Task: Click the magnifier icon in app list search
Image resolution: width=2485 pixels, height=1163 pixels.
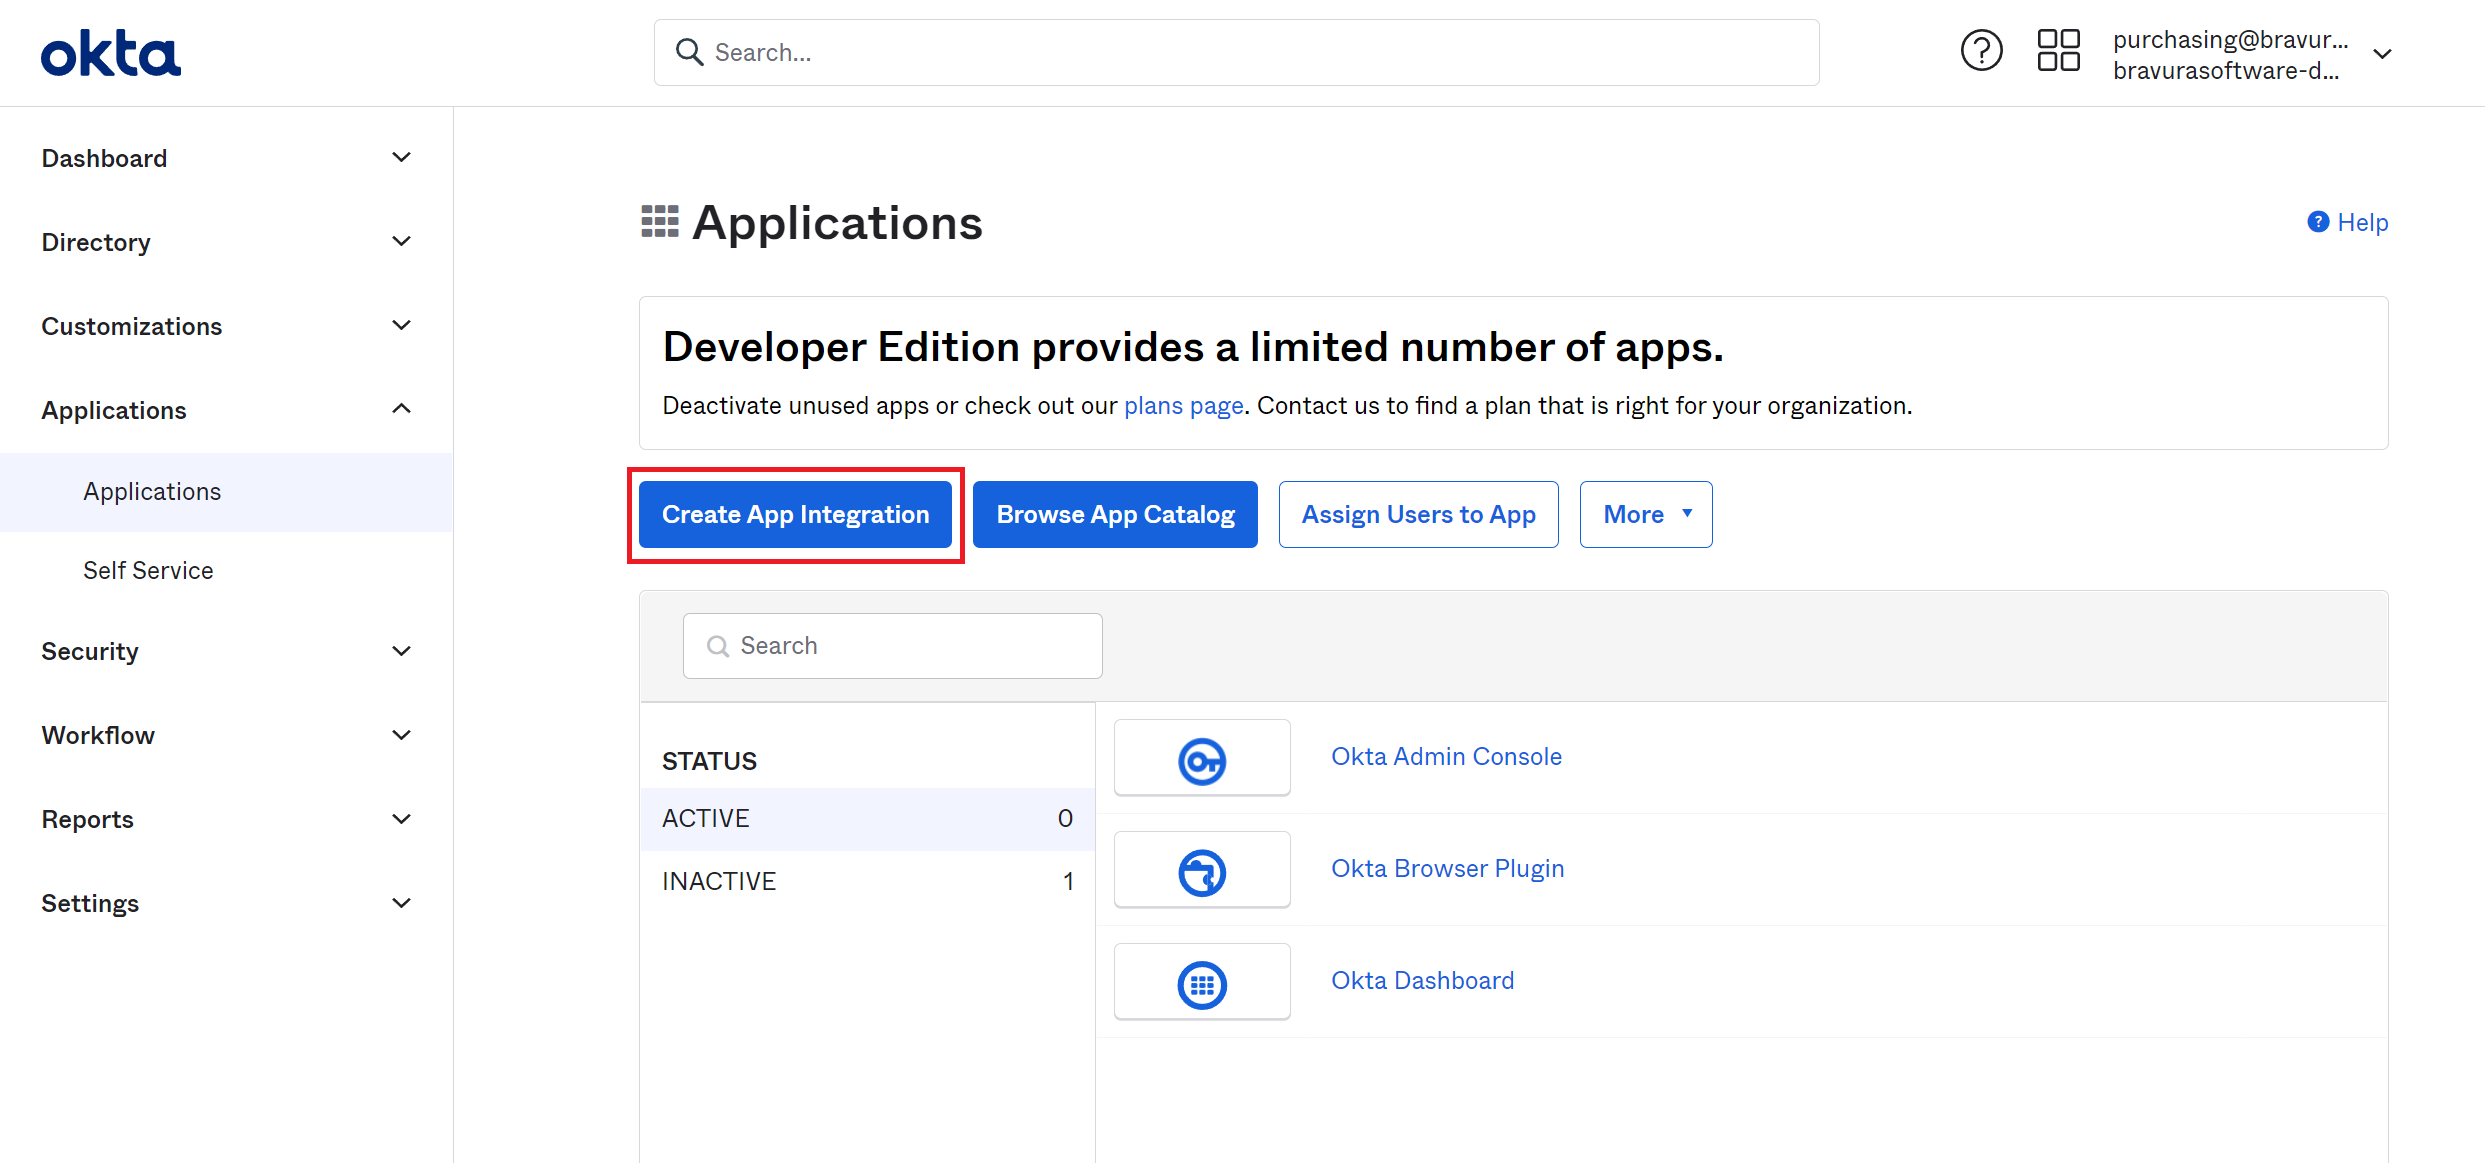Action: [717, 647]
